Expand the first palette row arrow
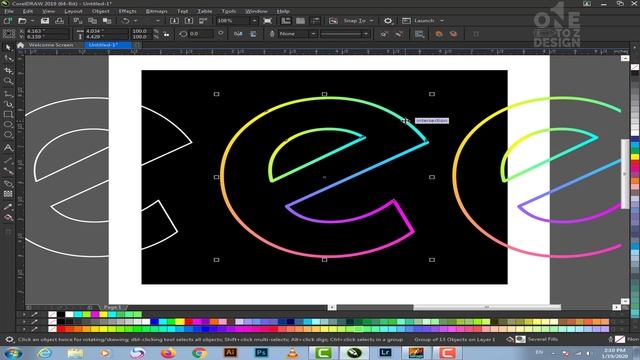Viewport: 640px width, 360px height. click(24, 314)
